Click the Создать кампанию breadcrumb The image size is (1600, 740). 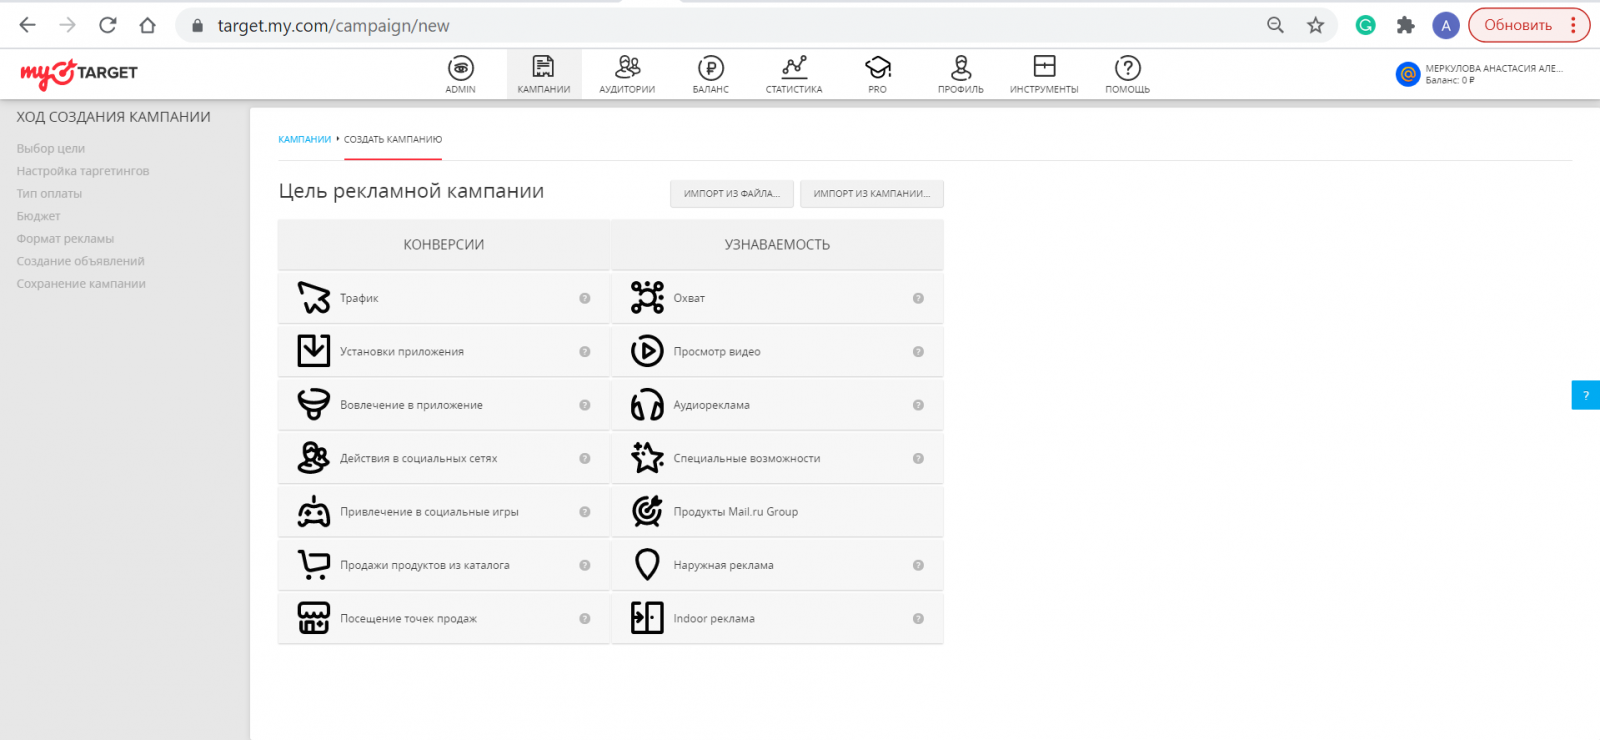pos(393,140)
